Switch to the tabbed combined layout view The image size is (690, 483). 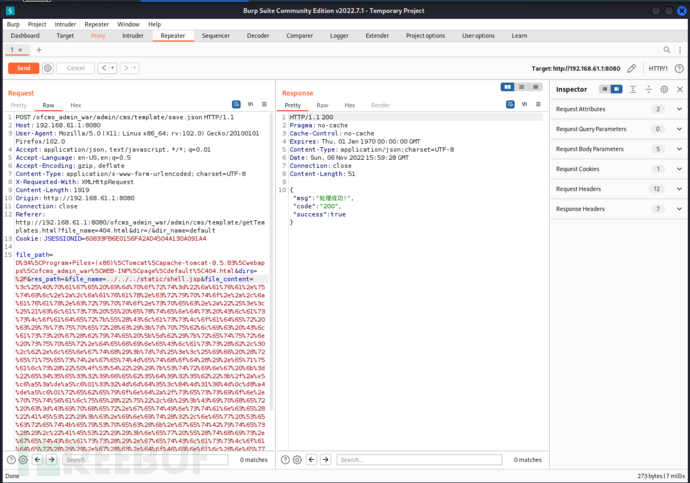point(536,87)
